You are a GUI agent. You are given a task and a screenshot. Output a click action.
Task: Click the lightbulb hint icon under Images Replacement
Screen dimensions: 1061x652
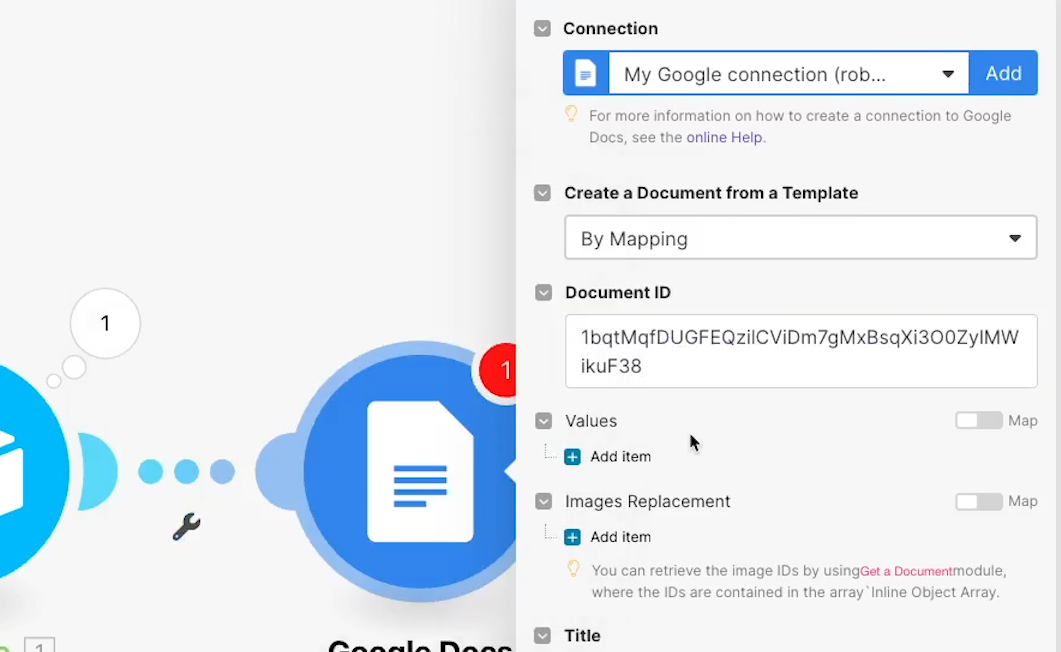coord(573,568)
